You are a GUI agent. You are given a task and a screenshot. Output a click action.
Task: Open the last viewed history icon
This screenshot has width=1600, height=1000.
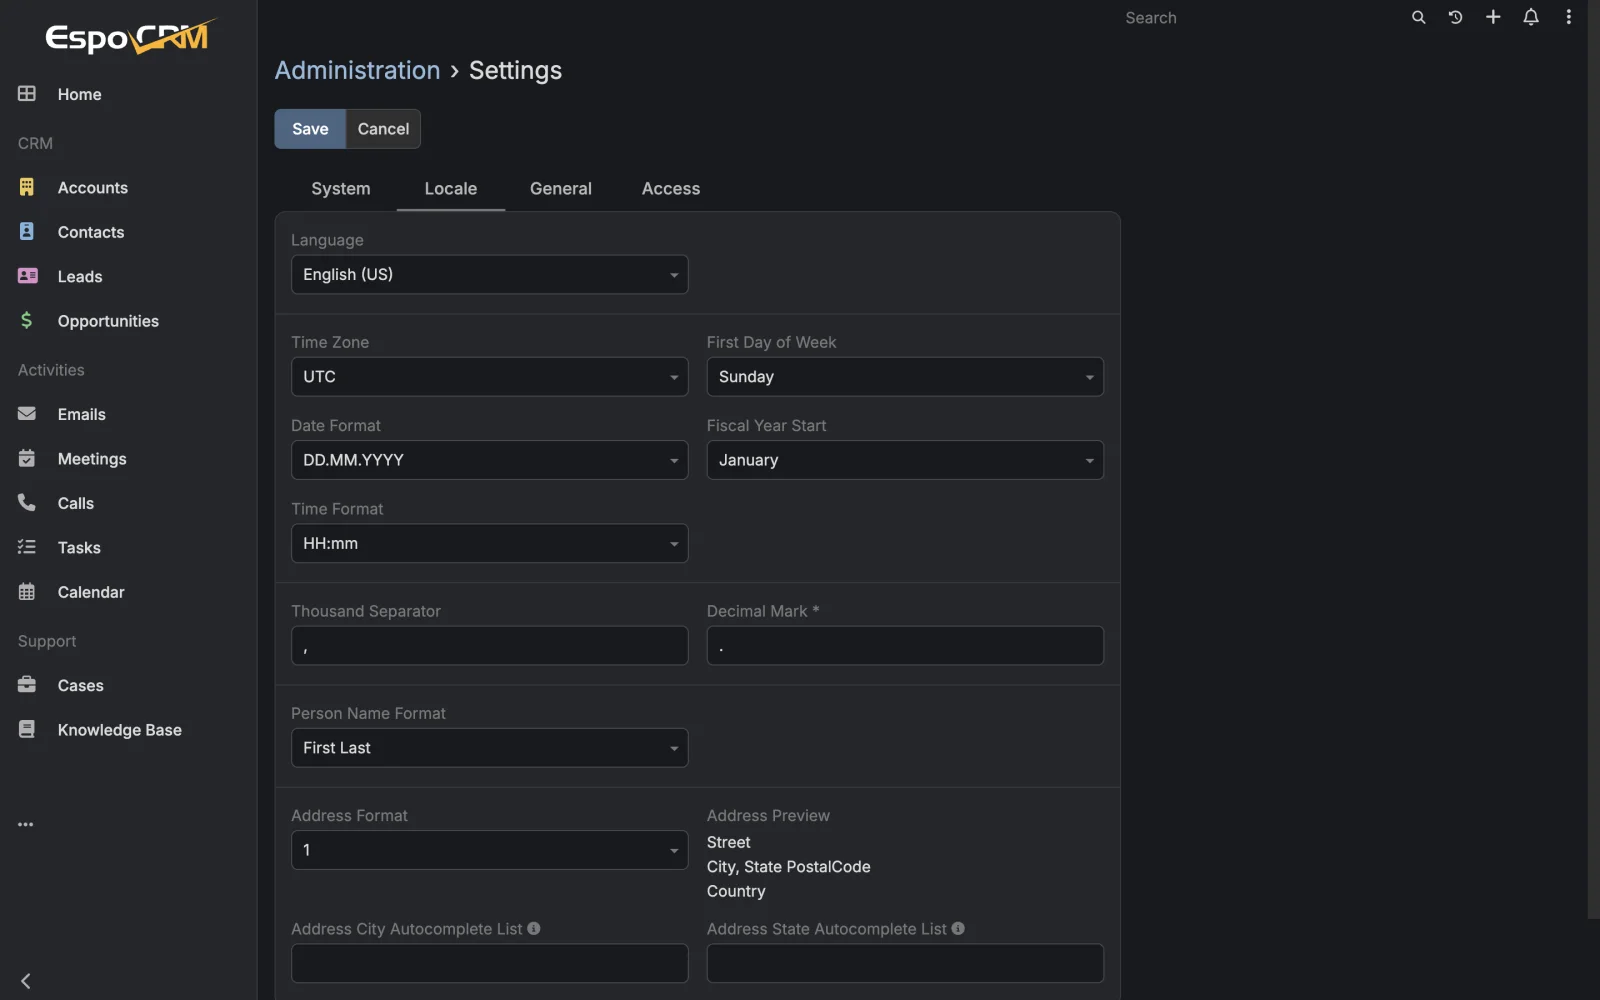1455,17
